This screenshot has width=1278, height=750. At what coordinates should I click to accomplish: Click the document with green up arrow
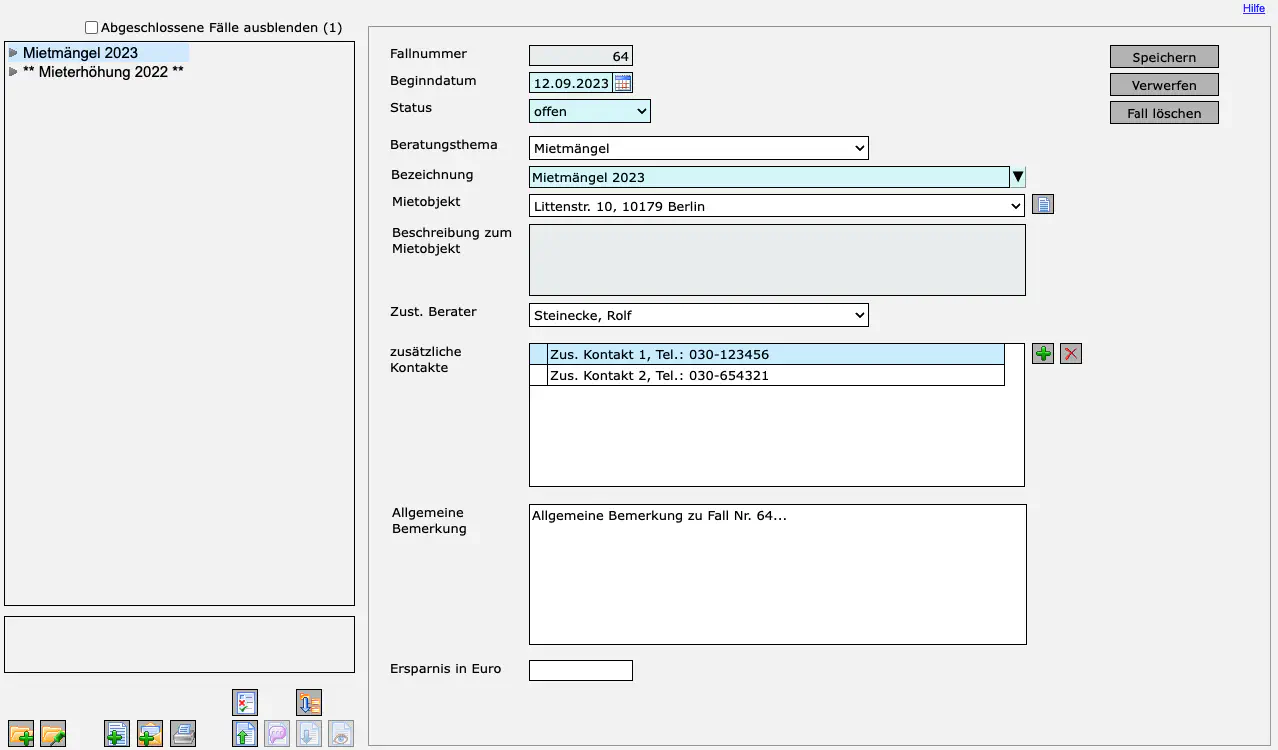click(x=245, y=734)
